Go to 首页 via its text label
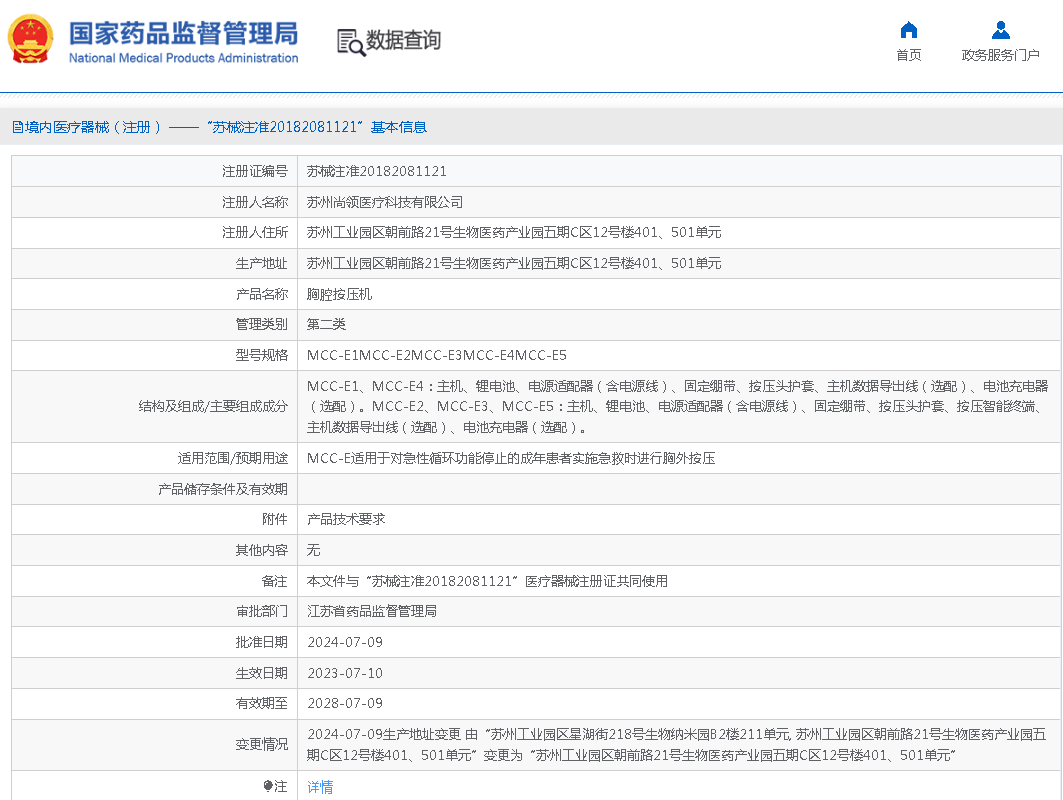The width and height of the screenshot is (1063, 800). (x=908, y=55)
